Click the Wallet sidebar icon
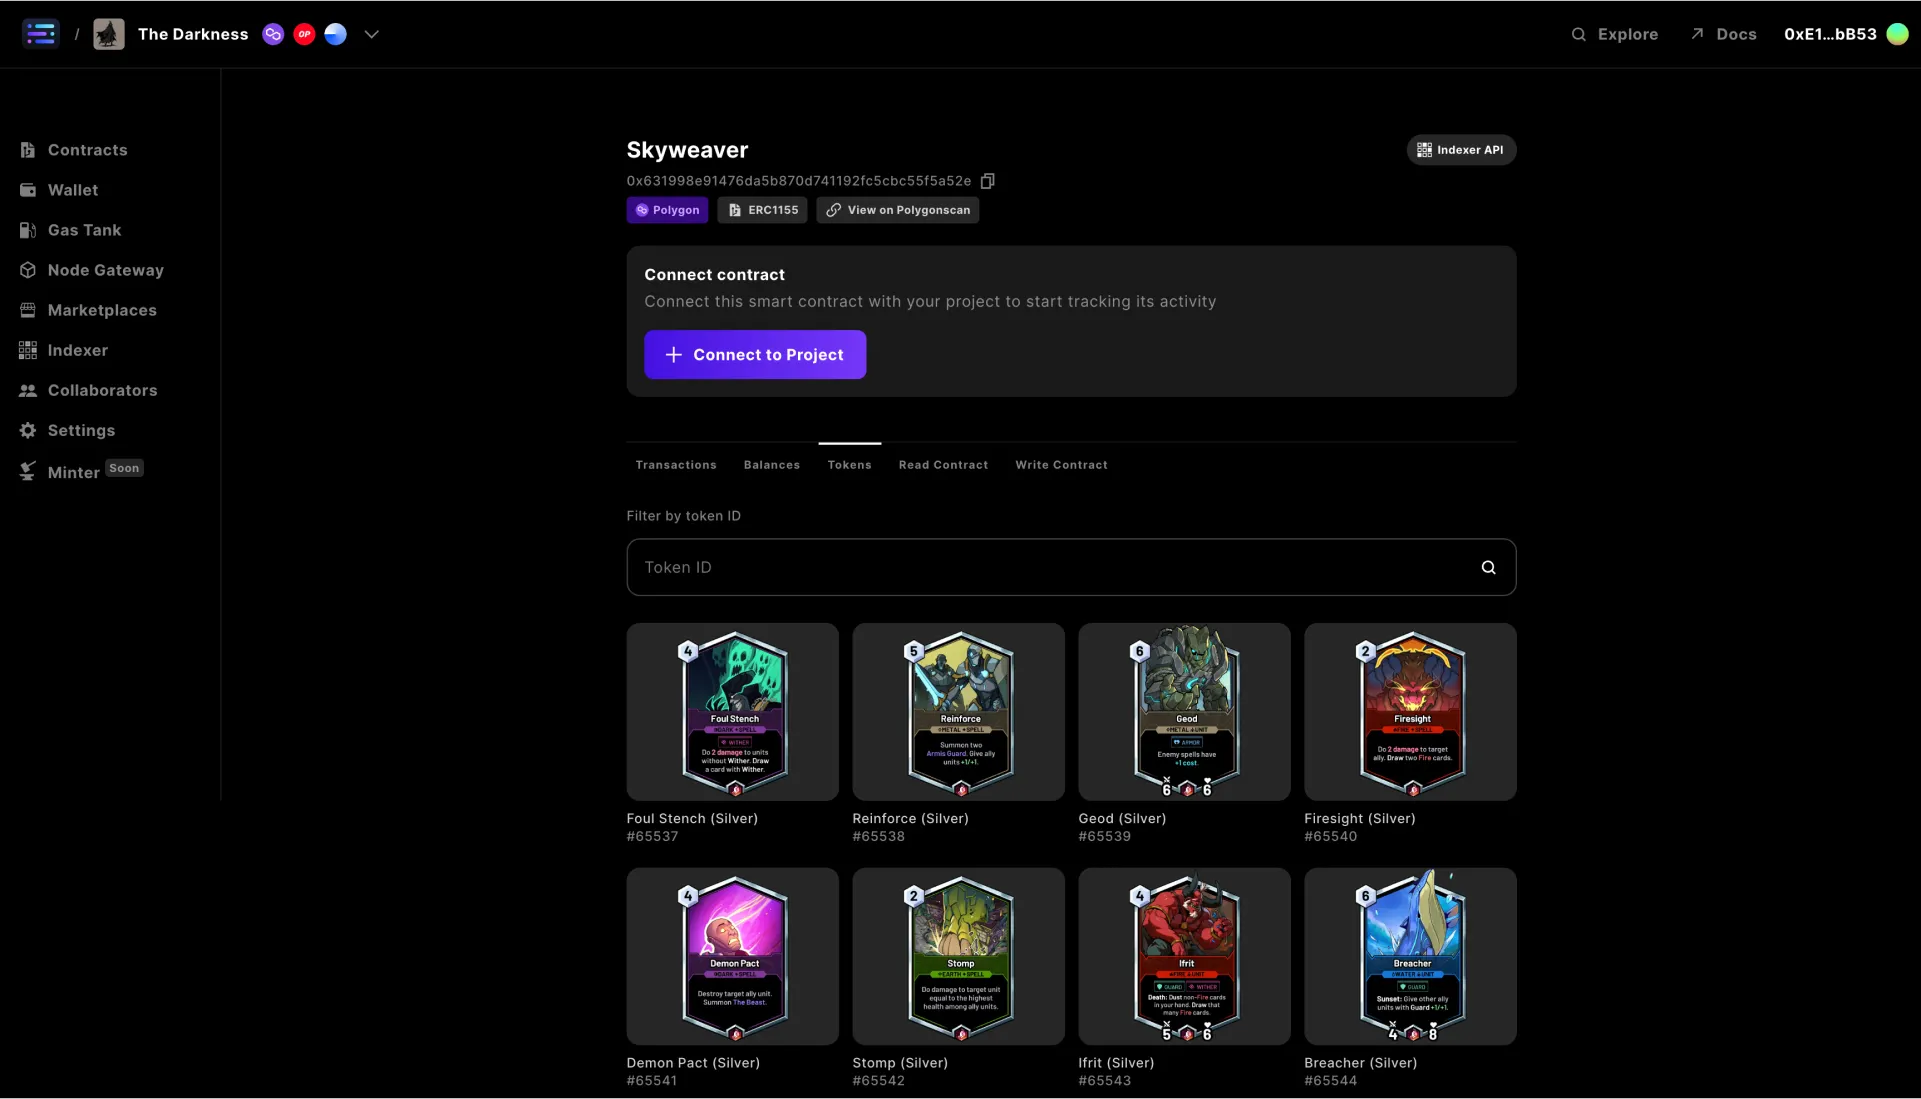 click(28, 190)
